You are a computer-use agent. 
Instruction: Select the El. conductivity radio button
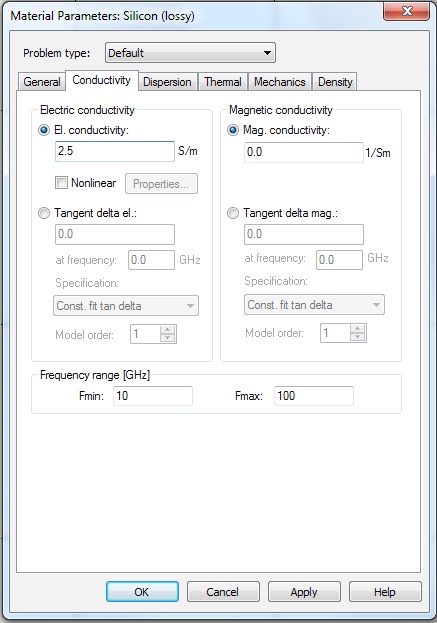(44, 130)
